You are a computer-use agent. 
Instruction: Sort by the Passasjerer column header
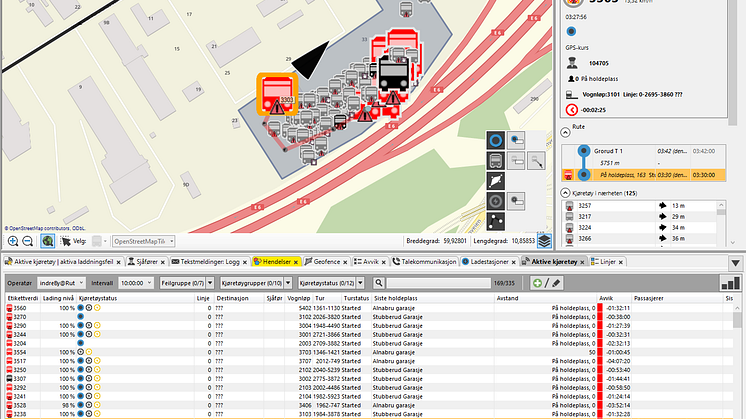point(677,298)
